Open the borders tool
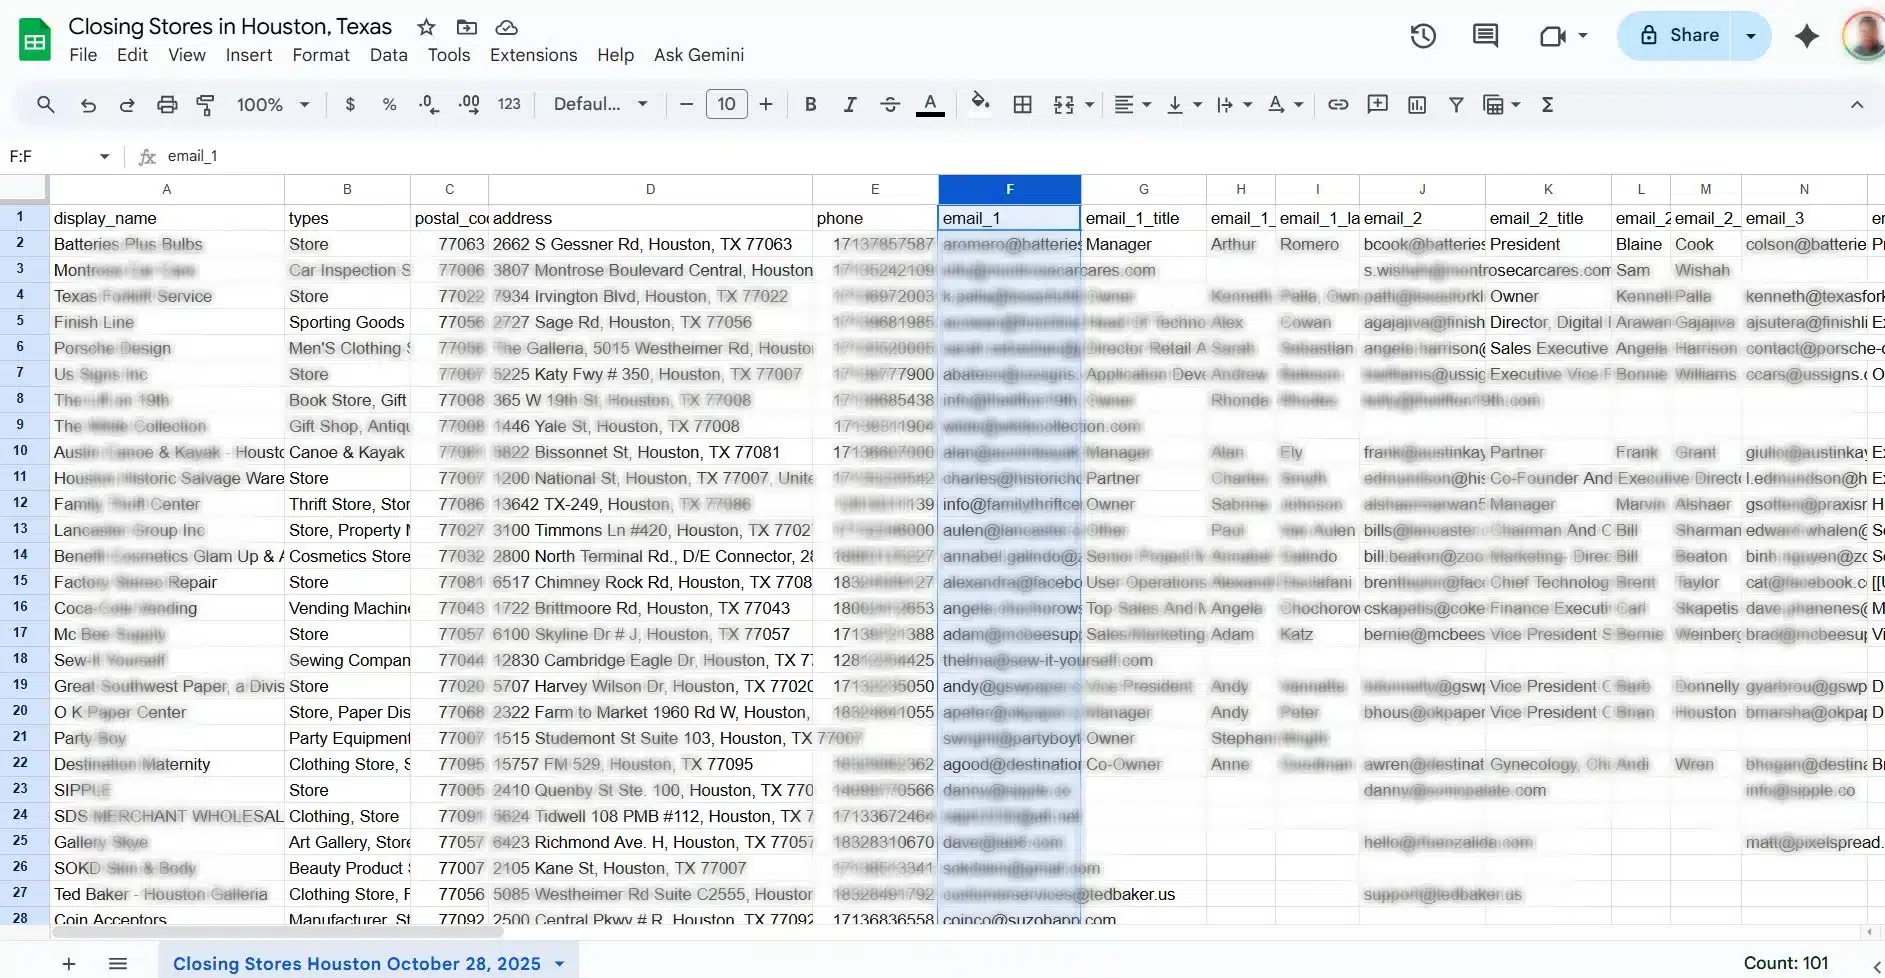 coord(1022,105)
